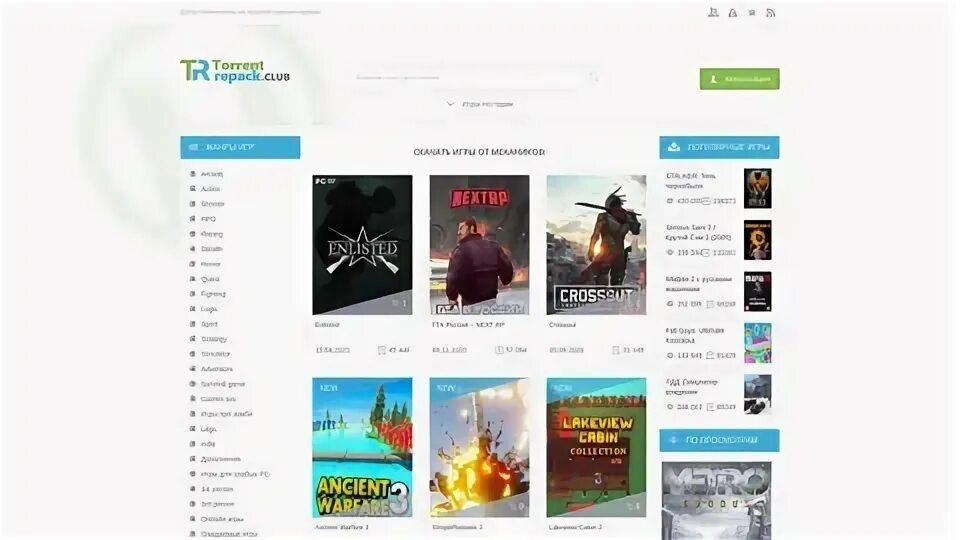The width and height of the screenshot is (960, 540).
Task: Click the warning triangle icon in top bar
Action: [732, 13]
